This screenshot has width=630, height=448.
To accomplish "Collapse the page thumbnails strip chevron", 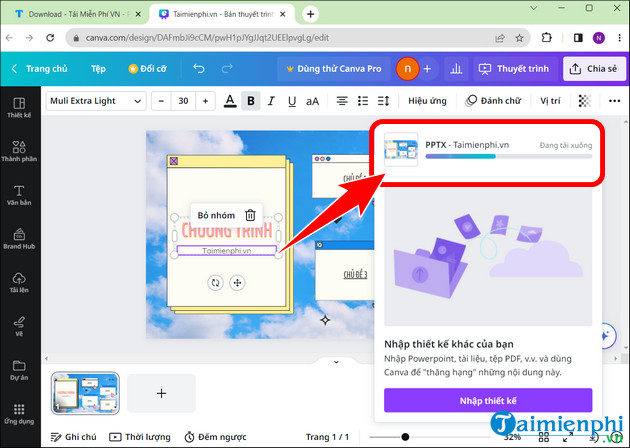I will tap(336, 362).
